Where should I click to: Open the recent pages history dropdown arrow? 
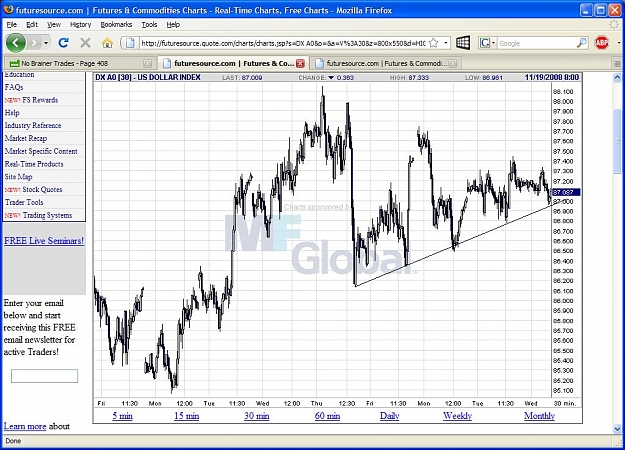pos(46,43)
